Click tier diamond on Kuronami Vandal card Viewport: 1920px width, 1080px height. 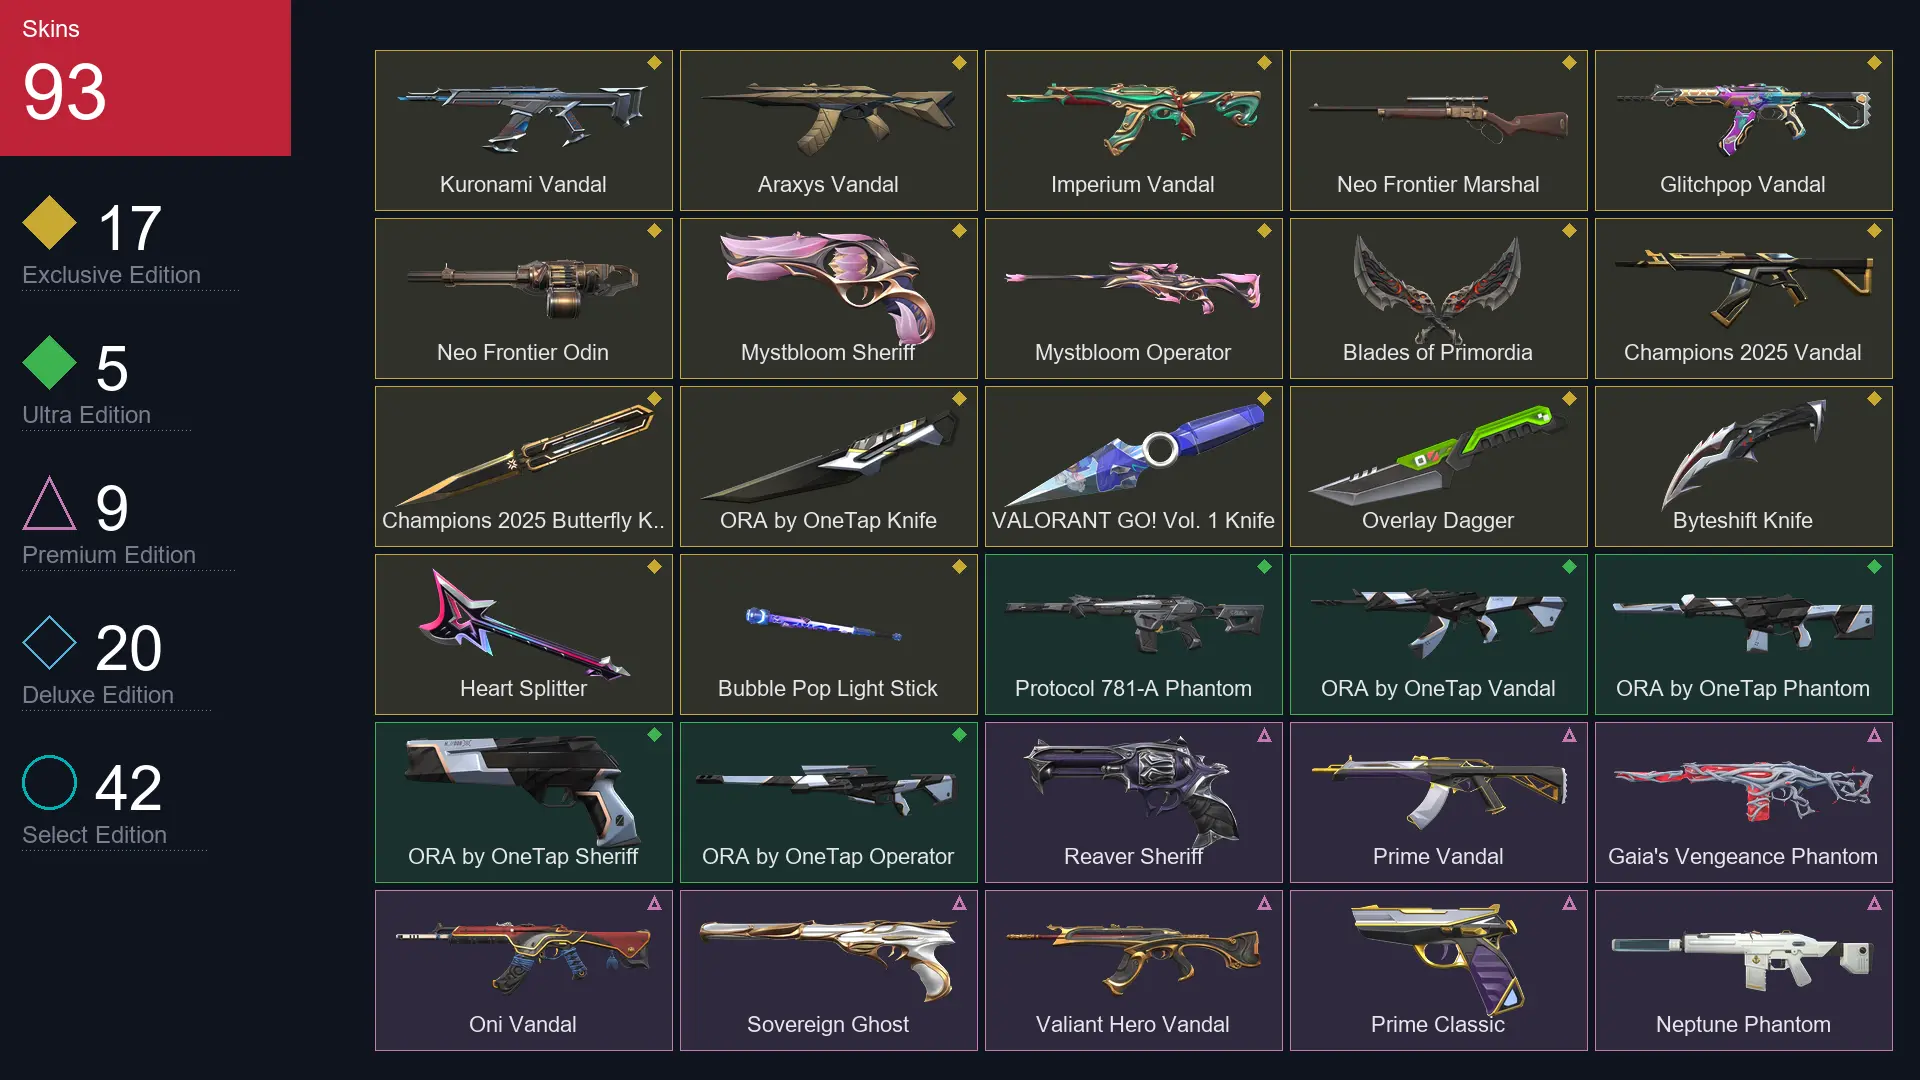[654, 63]
